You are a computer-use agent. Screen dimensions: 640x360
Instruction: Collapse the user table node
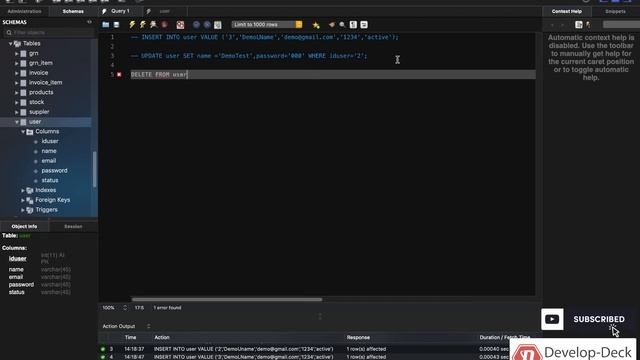[x=17, y=122]
